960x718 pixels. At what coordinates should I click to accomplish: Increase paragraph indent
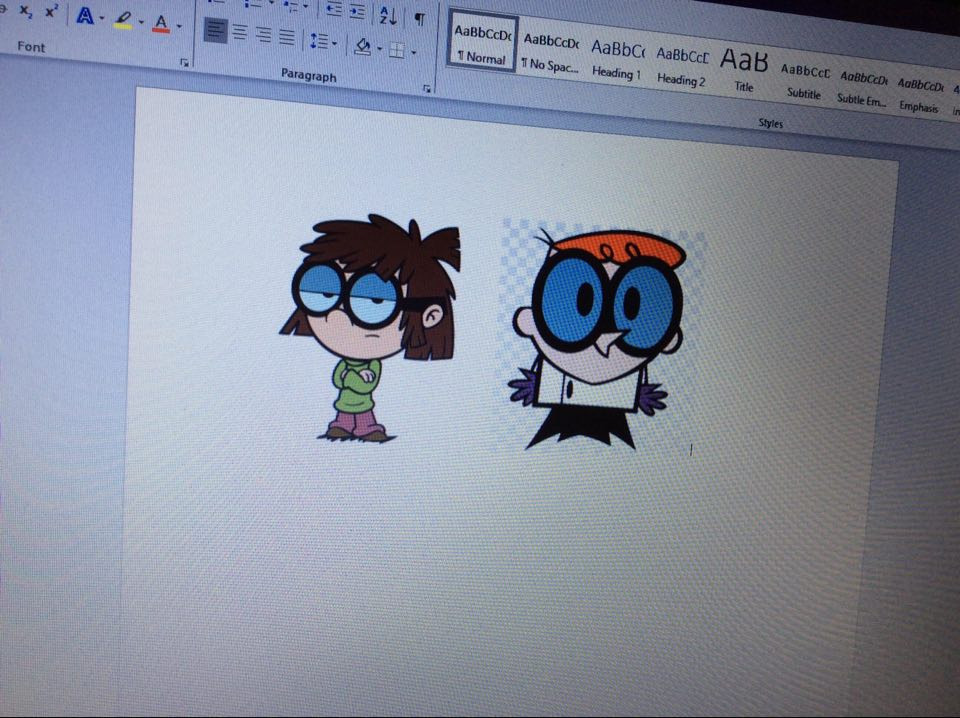pyautogui.click(x=357, y=10)
